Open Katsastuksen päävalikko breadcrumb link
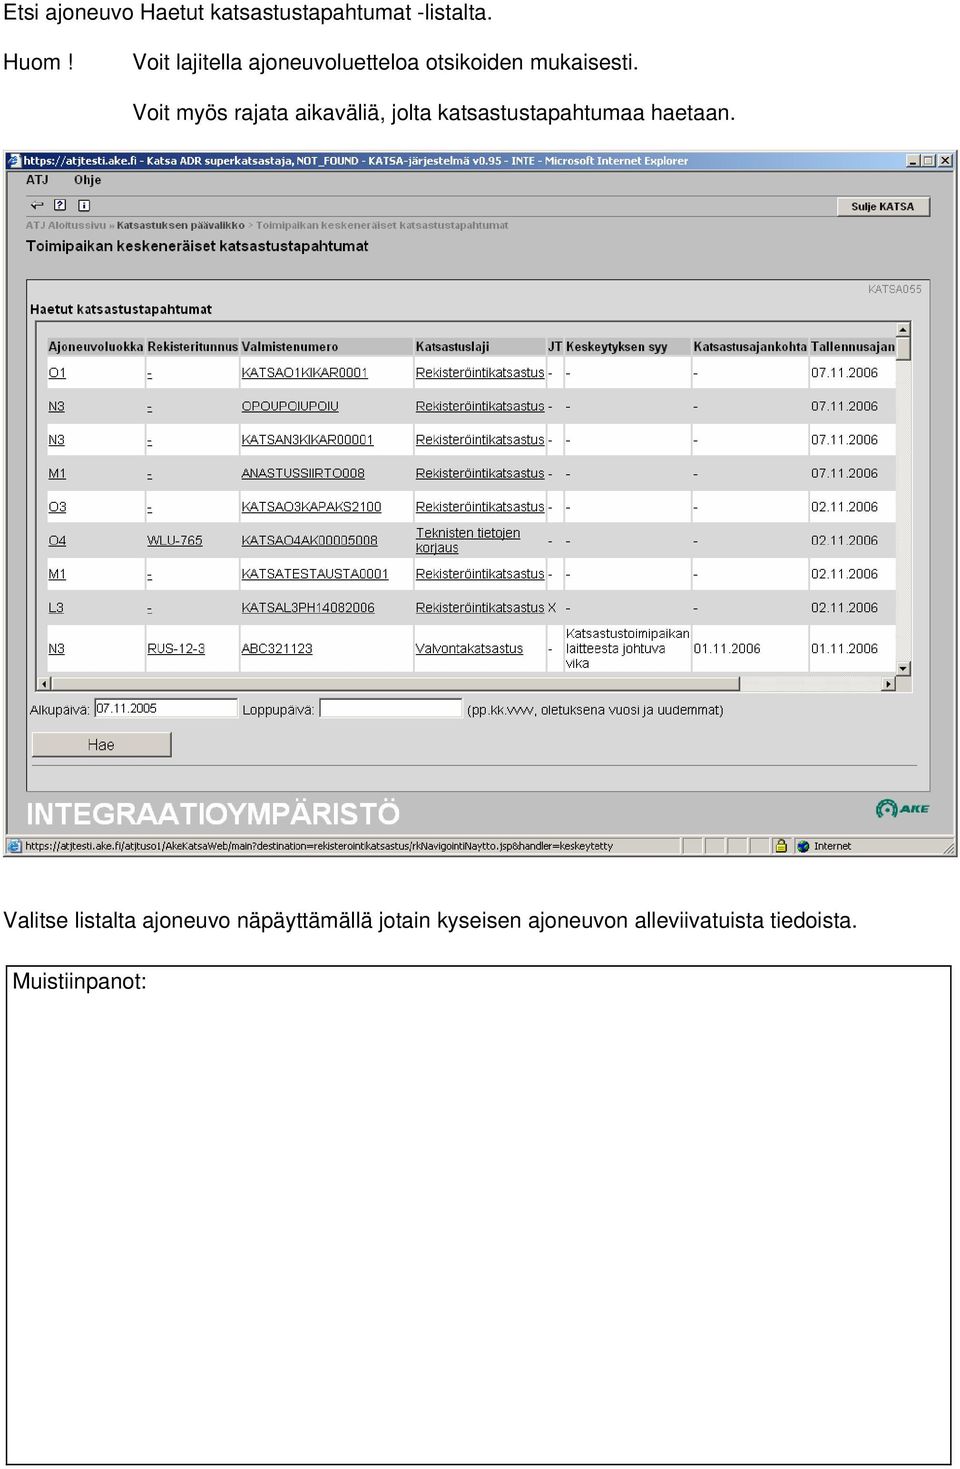The width and height of the screenshot is (960, 1469). 180,225
